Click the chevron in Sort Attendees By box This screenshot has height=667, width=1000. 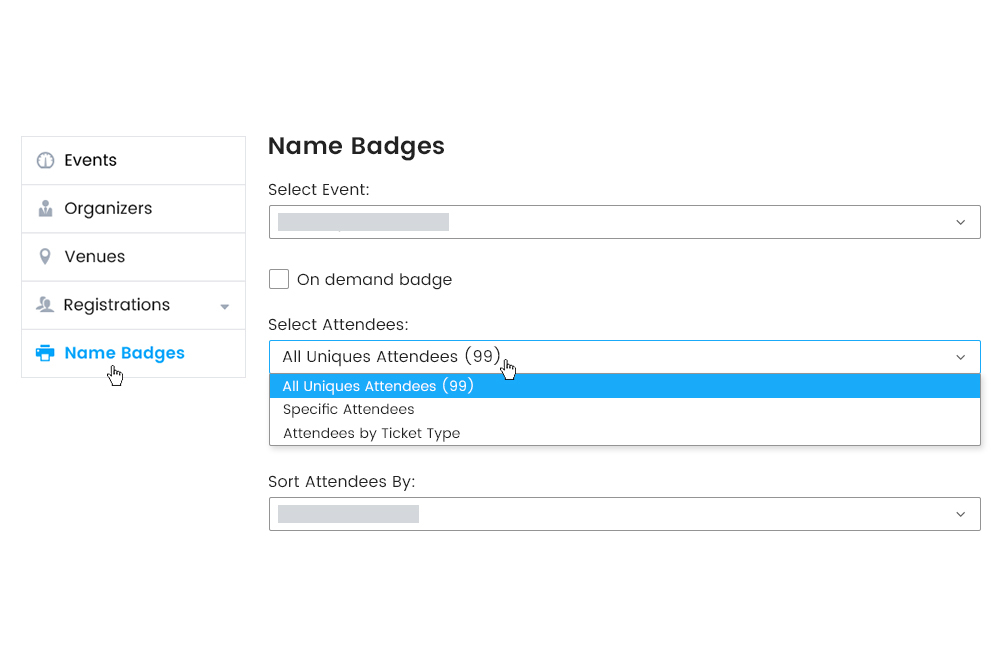pyautogui.click(x=960, y=514)
